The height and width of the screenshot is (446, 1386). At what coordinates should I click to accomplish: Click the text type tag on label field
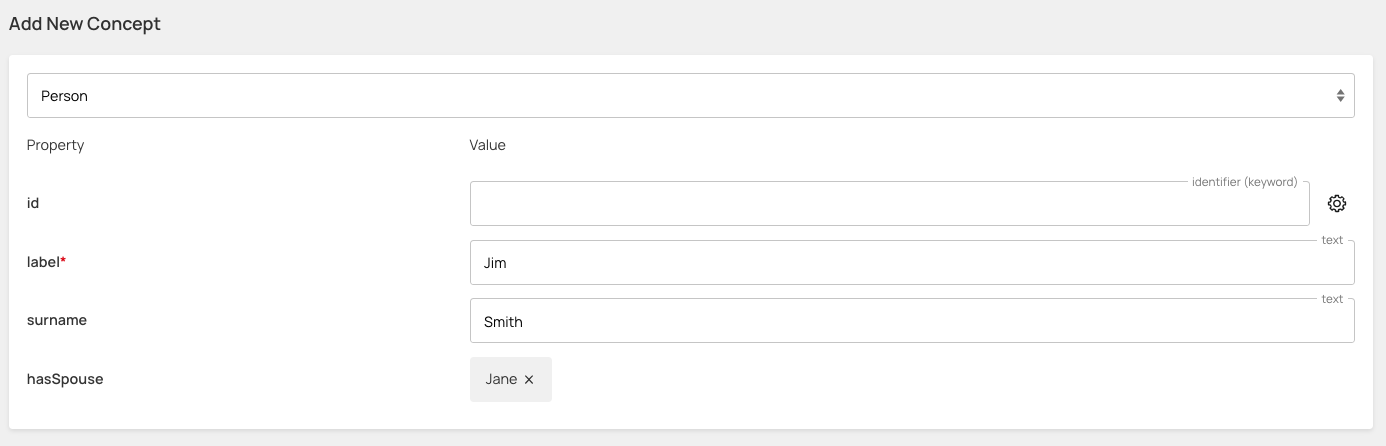click(x=1332, y=240)
